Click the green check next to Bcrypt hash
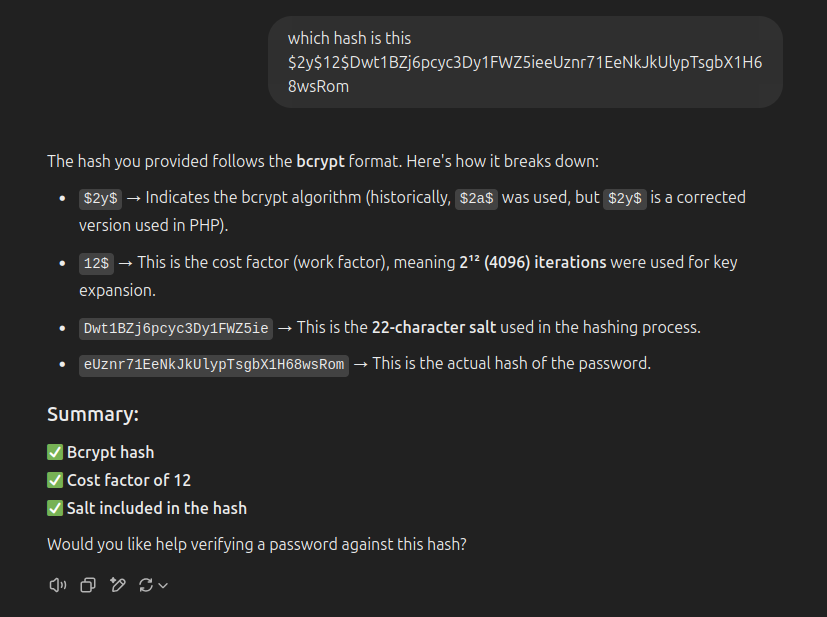The height and width of the screenshot is (617, 827). pyautogui.click(x=55, y=452)
